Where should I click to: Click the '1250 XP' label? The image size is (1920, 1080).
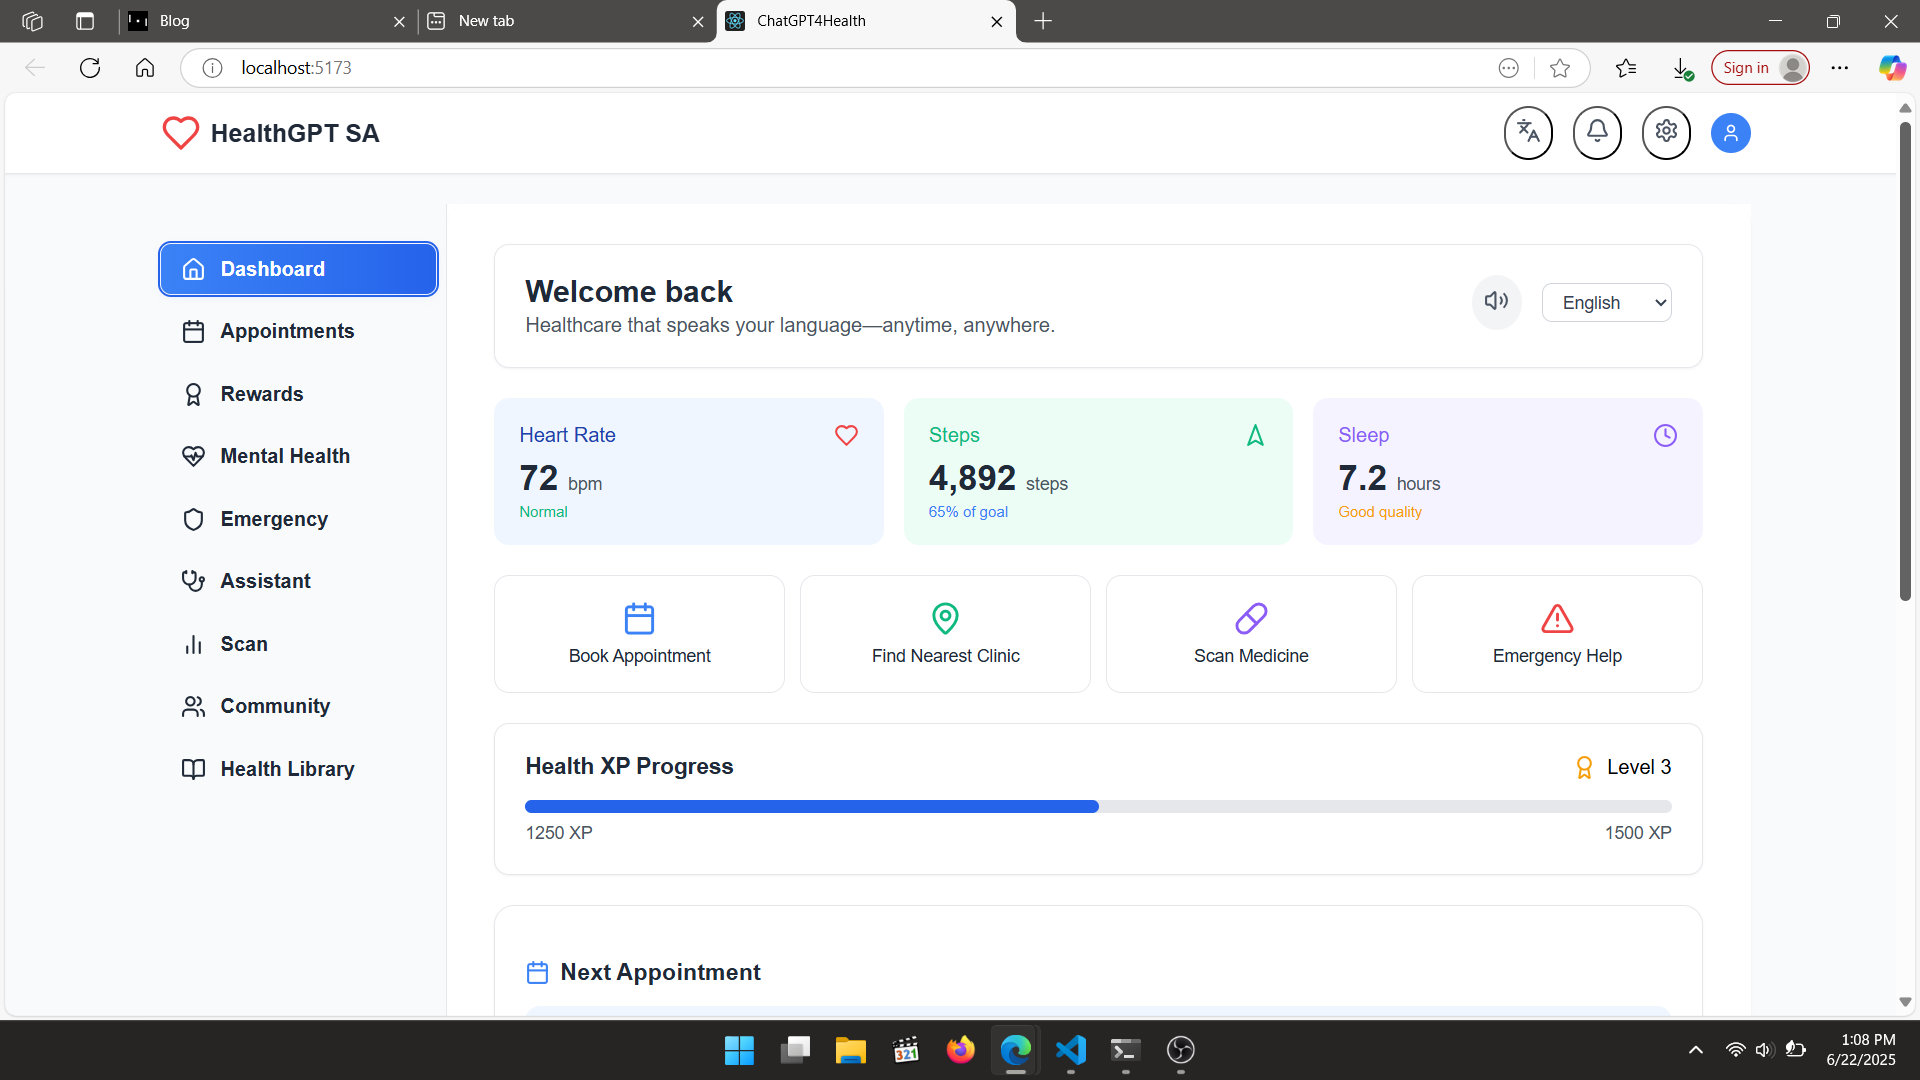tap(559, 833)
